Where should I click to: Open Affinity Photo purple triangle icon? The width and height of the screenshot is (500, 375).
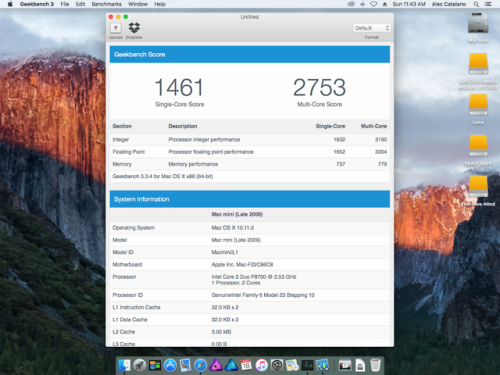tap(216, 365)
